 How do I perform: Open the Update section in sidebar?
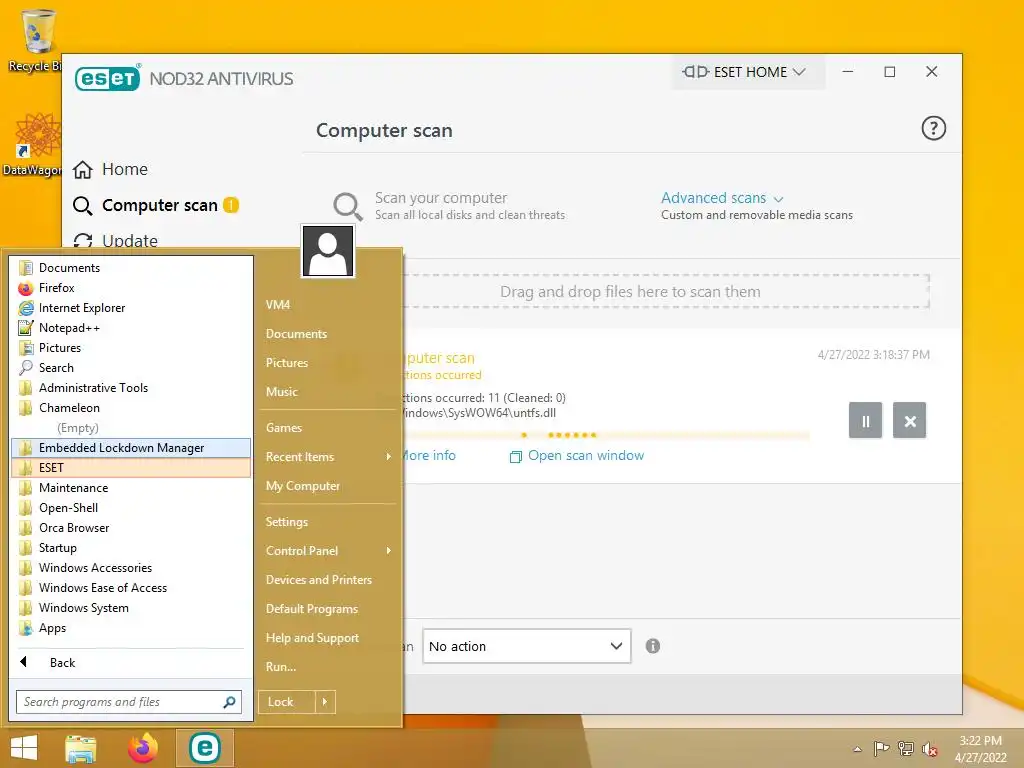[116, 240]
